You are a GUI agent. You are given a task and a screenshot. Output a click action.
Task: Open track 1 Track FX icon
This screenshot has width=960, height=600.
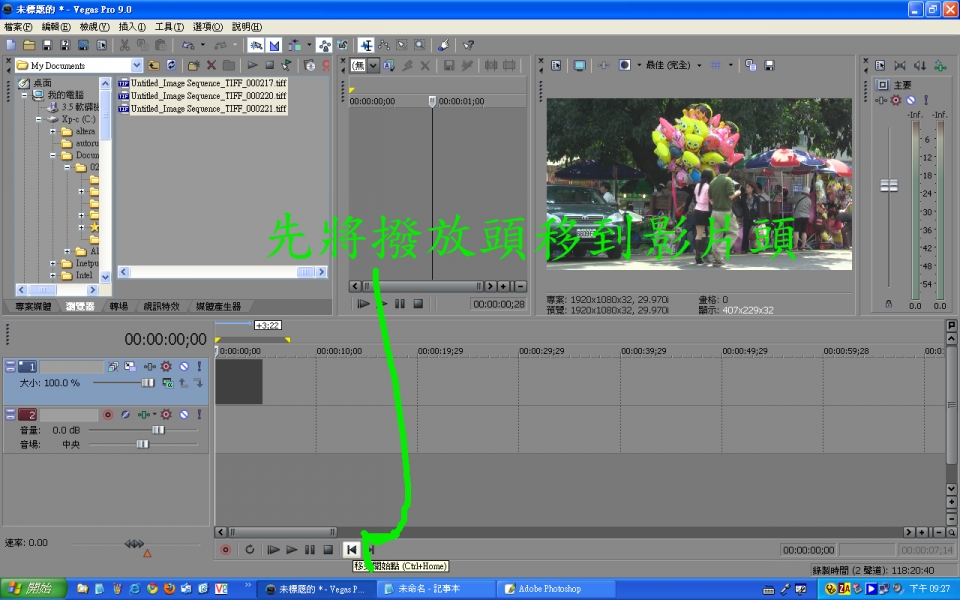[x=166, y=367]
